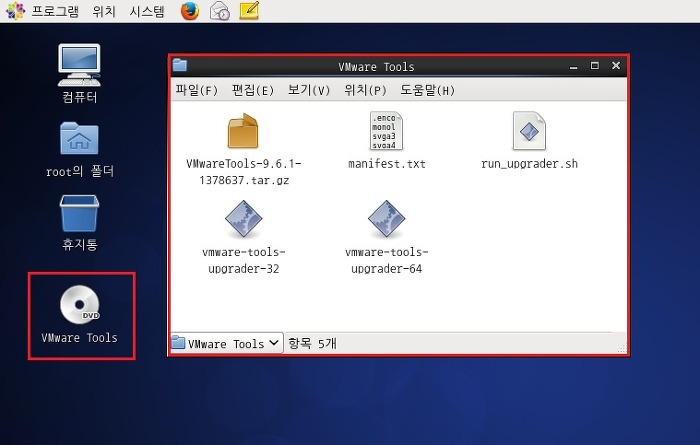Click the vmware-tools-upgrader-32 file name label
This screenshot has height=445, width=700.
pyautogui.click(x=244, y=260)
